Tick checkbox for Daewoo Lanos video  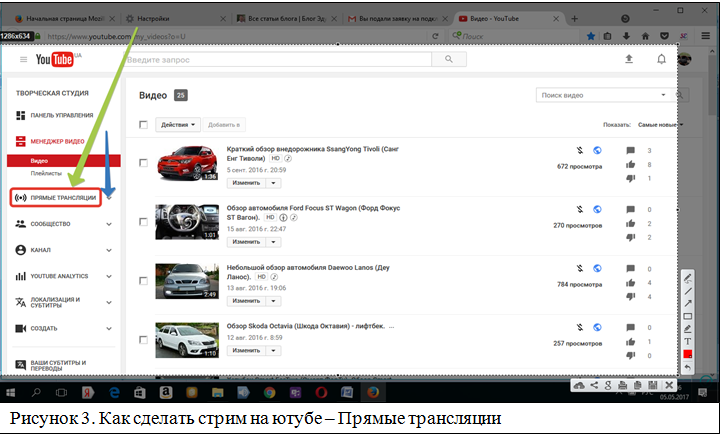(144, 279)
